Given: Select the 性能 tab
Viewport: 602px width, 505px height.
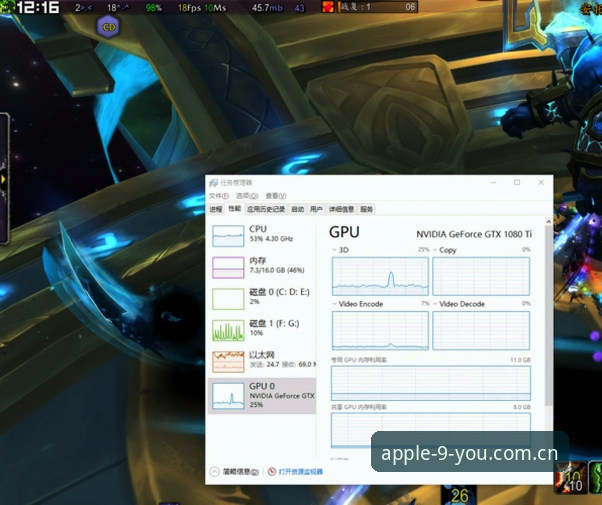Looking at the screenshot, I should (x=235, y=208).
